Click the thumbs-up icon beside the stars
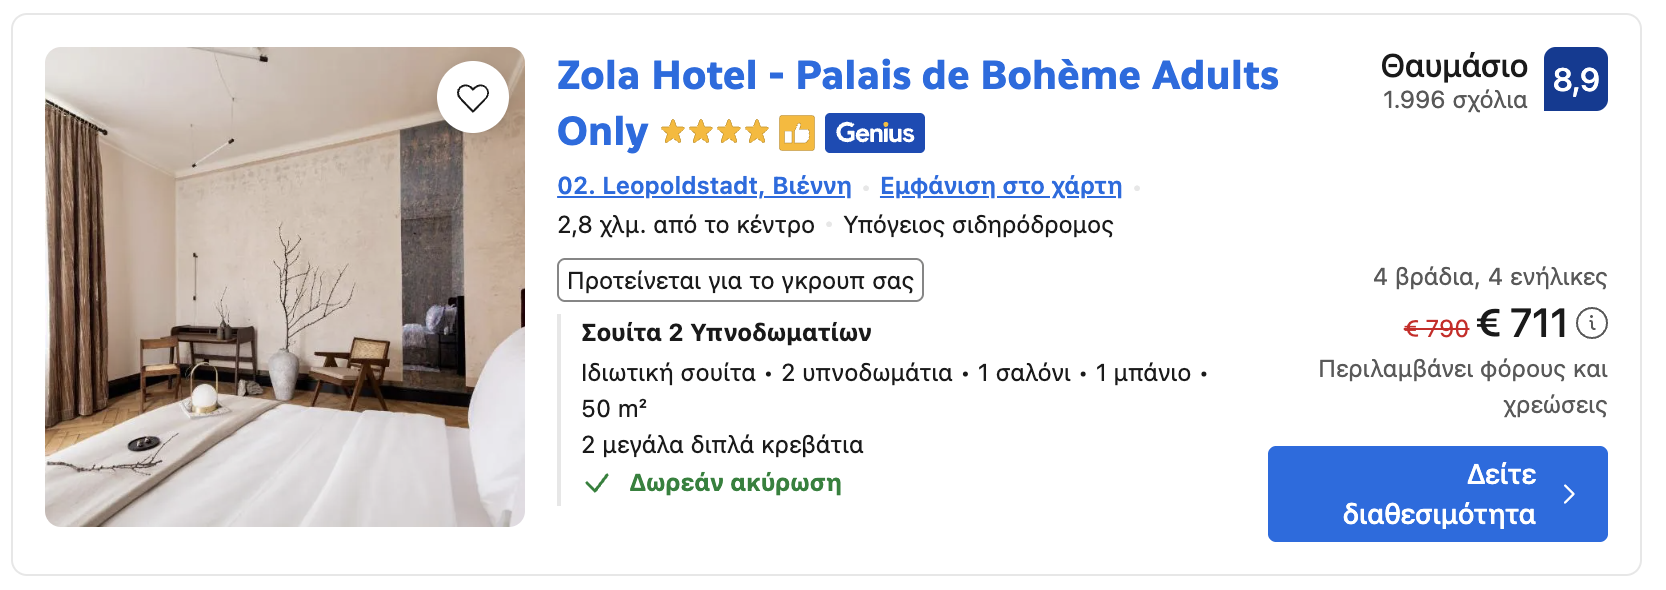This screenshot has width=1666, height=590. pos(797,132)
